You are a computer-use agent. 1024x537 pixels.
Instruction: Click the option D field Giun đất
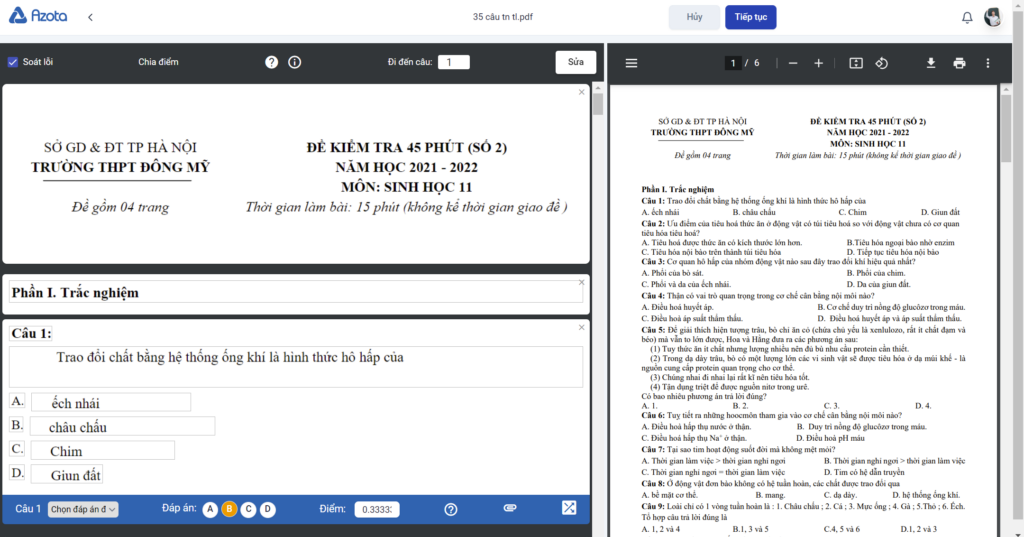click(x=67, y=474)
